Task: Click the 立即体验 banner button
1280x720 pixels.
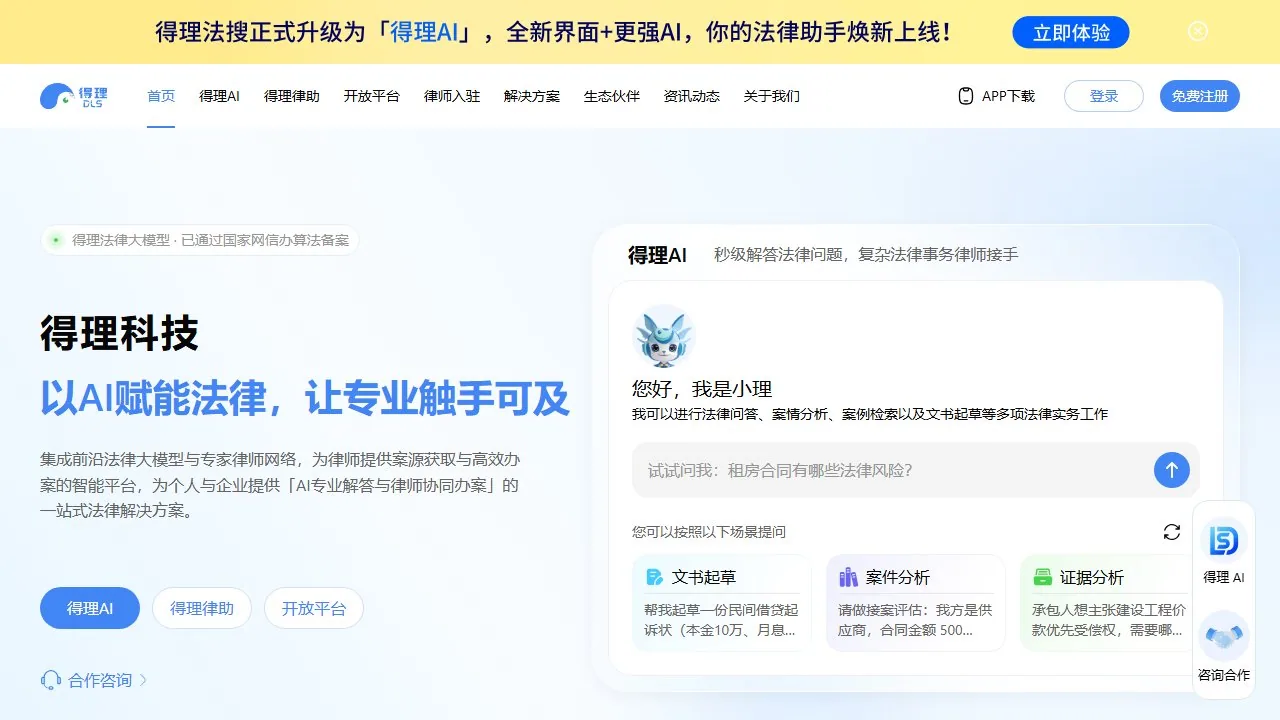Action: click(x=1071, y=32)
